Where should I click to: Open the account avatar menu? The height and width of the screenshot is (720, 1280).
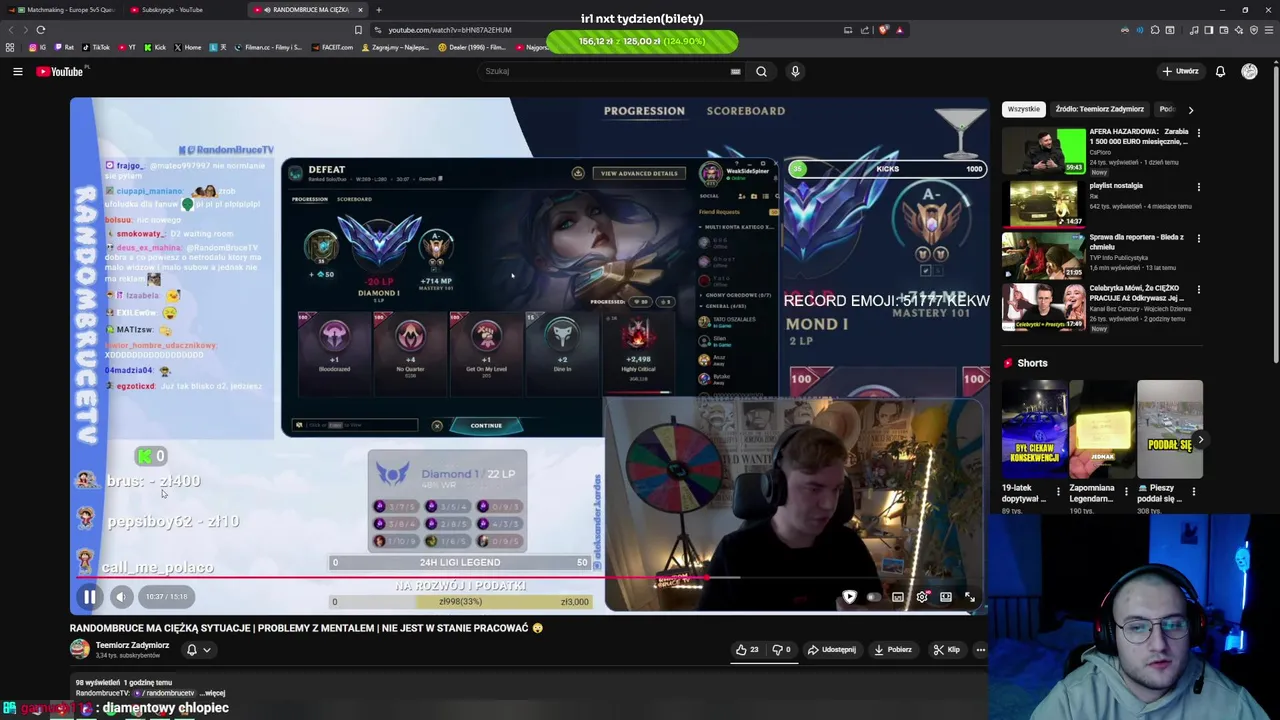click(1249, 71)
